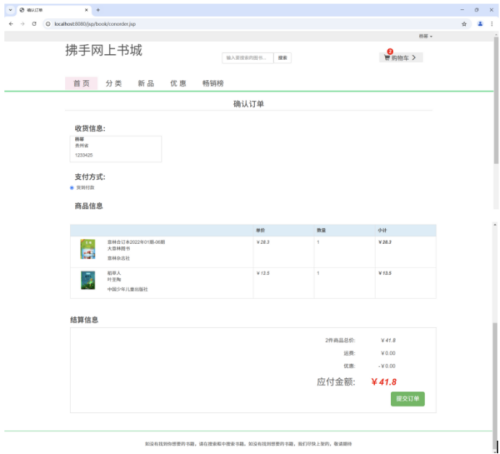This screenshot has width=500, height=454.
Task: Open the browser profile icon
Action: [480, 24]
